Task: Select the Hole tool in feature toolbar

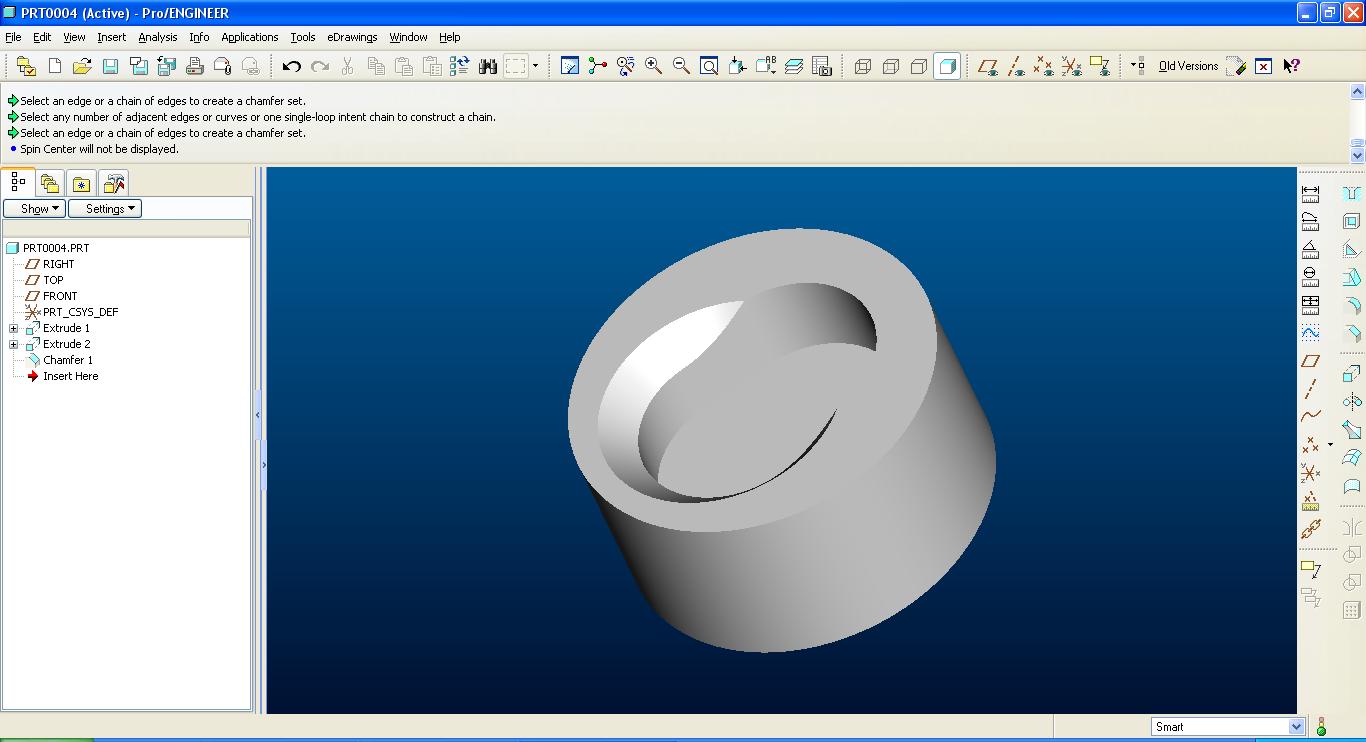Action: pos(1352,193)
